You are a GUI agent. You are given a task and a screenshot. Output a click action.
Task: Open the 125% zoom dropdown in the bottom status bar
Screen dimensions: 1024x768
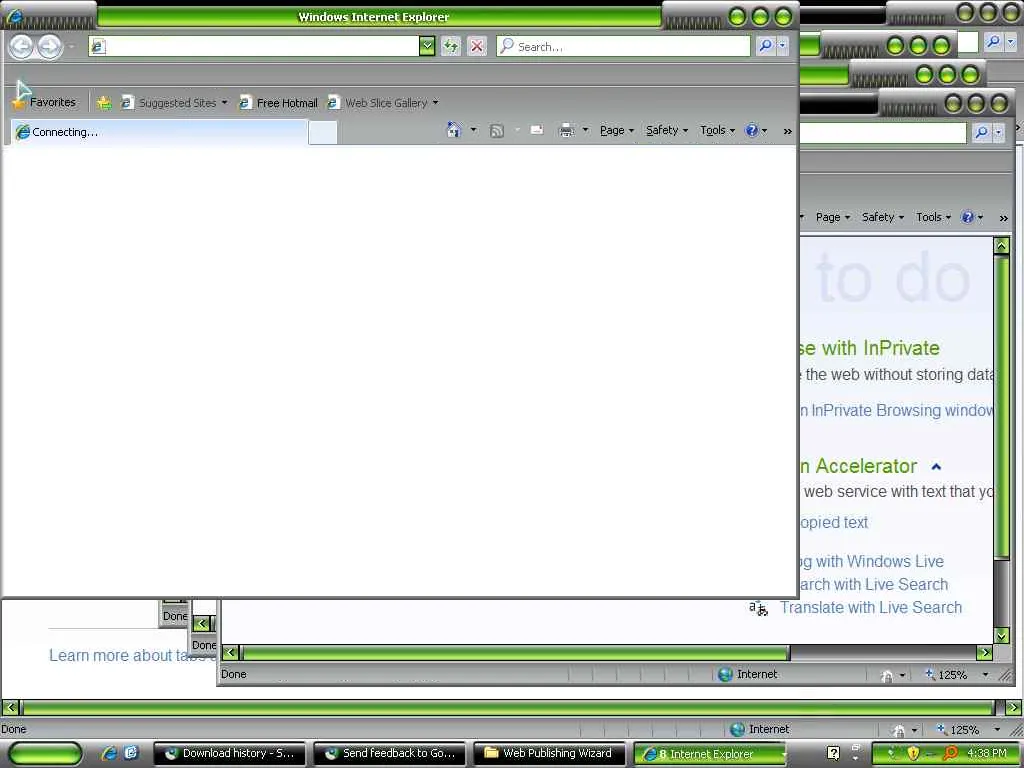(x=997, y=729)
